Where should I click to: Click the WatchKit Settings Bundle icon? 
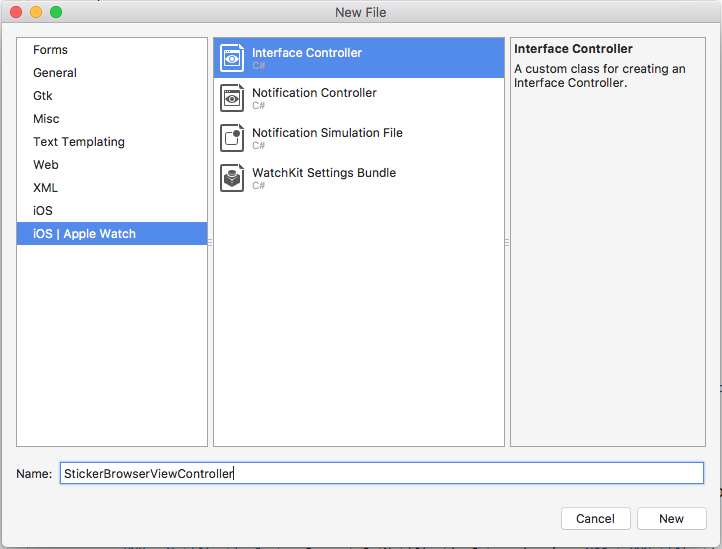[x=232, y=178]
